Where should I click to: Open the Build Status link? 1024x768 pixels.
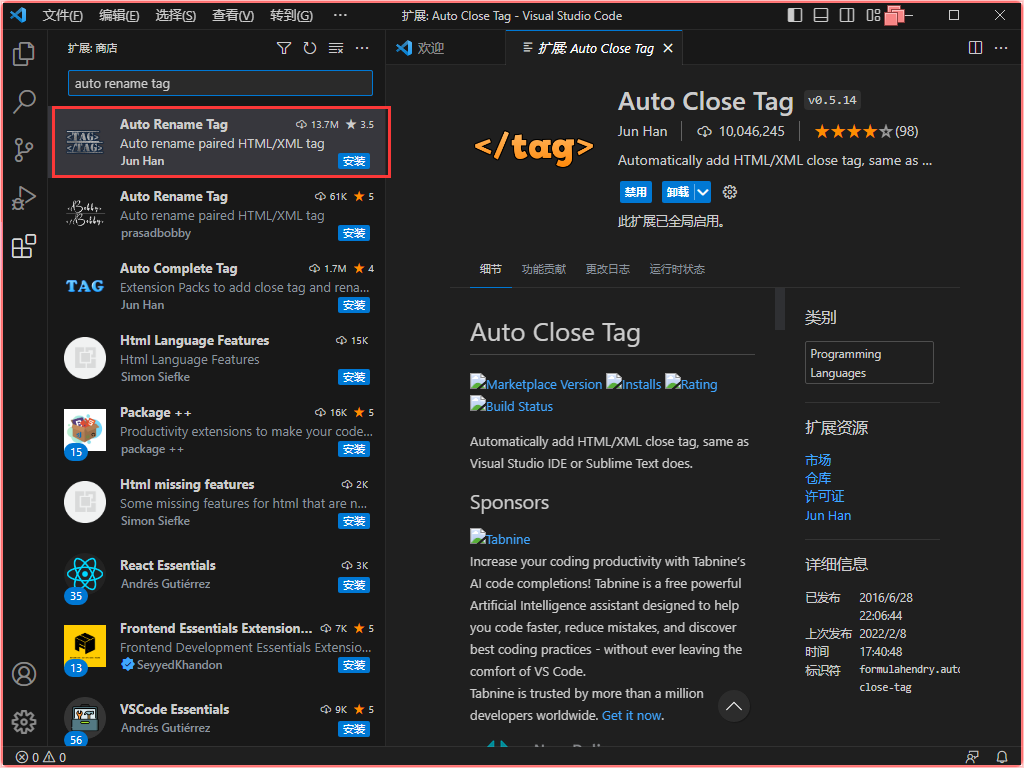point(511,406)
